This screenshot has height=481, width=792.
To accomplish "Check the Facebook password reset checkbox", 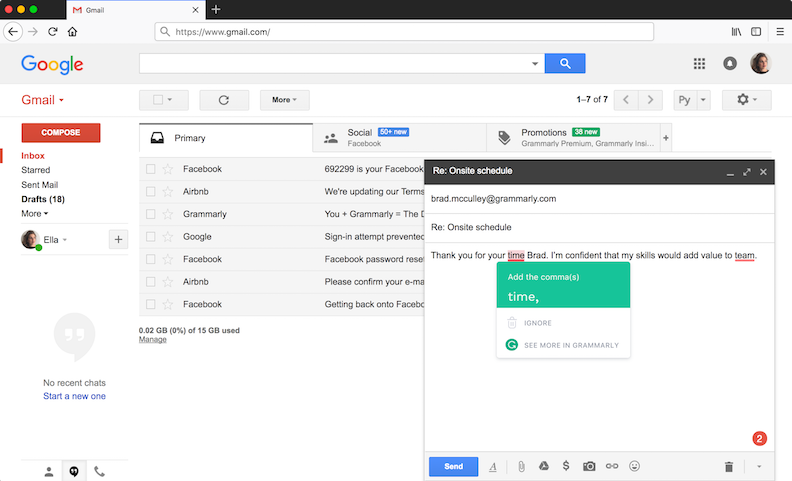I will click(x=151, y=259).
